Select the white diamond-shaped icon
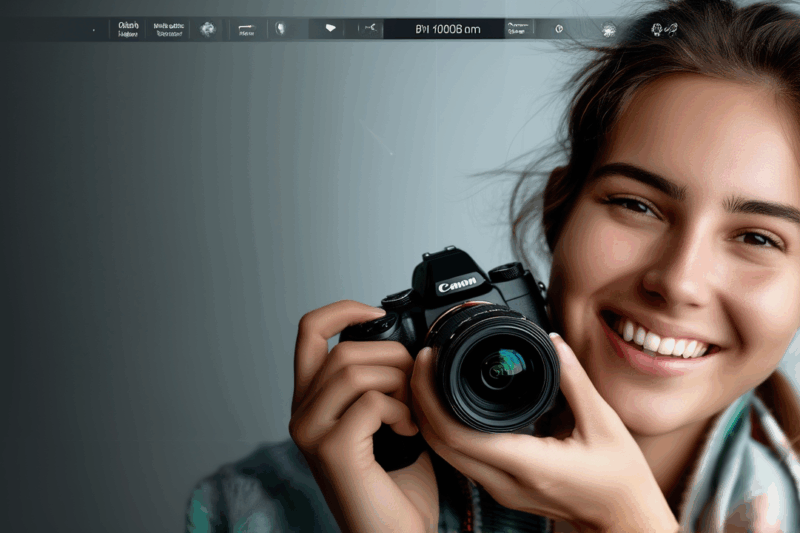 click(331, 28)
